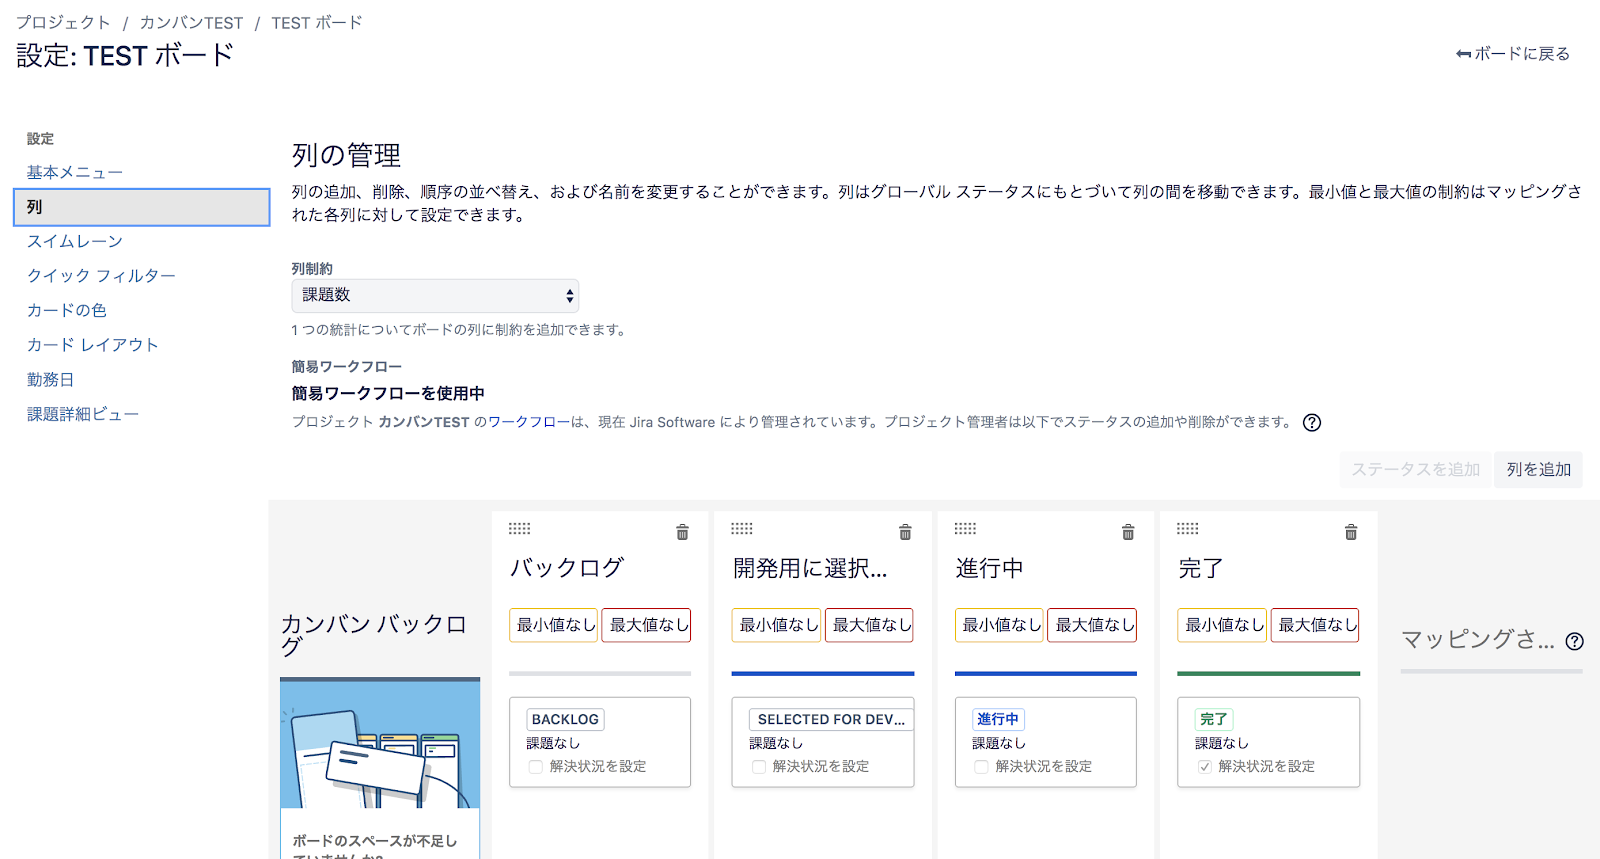Delete the 開発用に選択 column with trash icon

(x=905, y=532)
